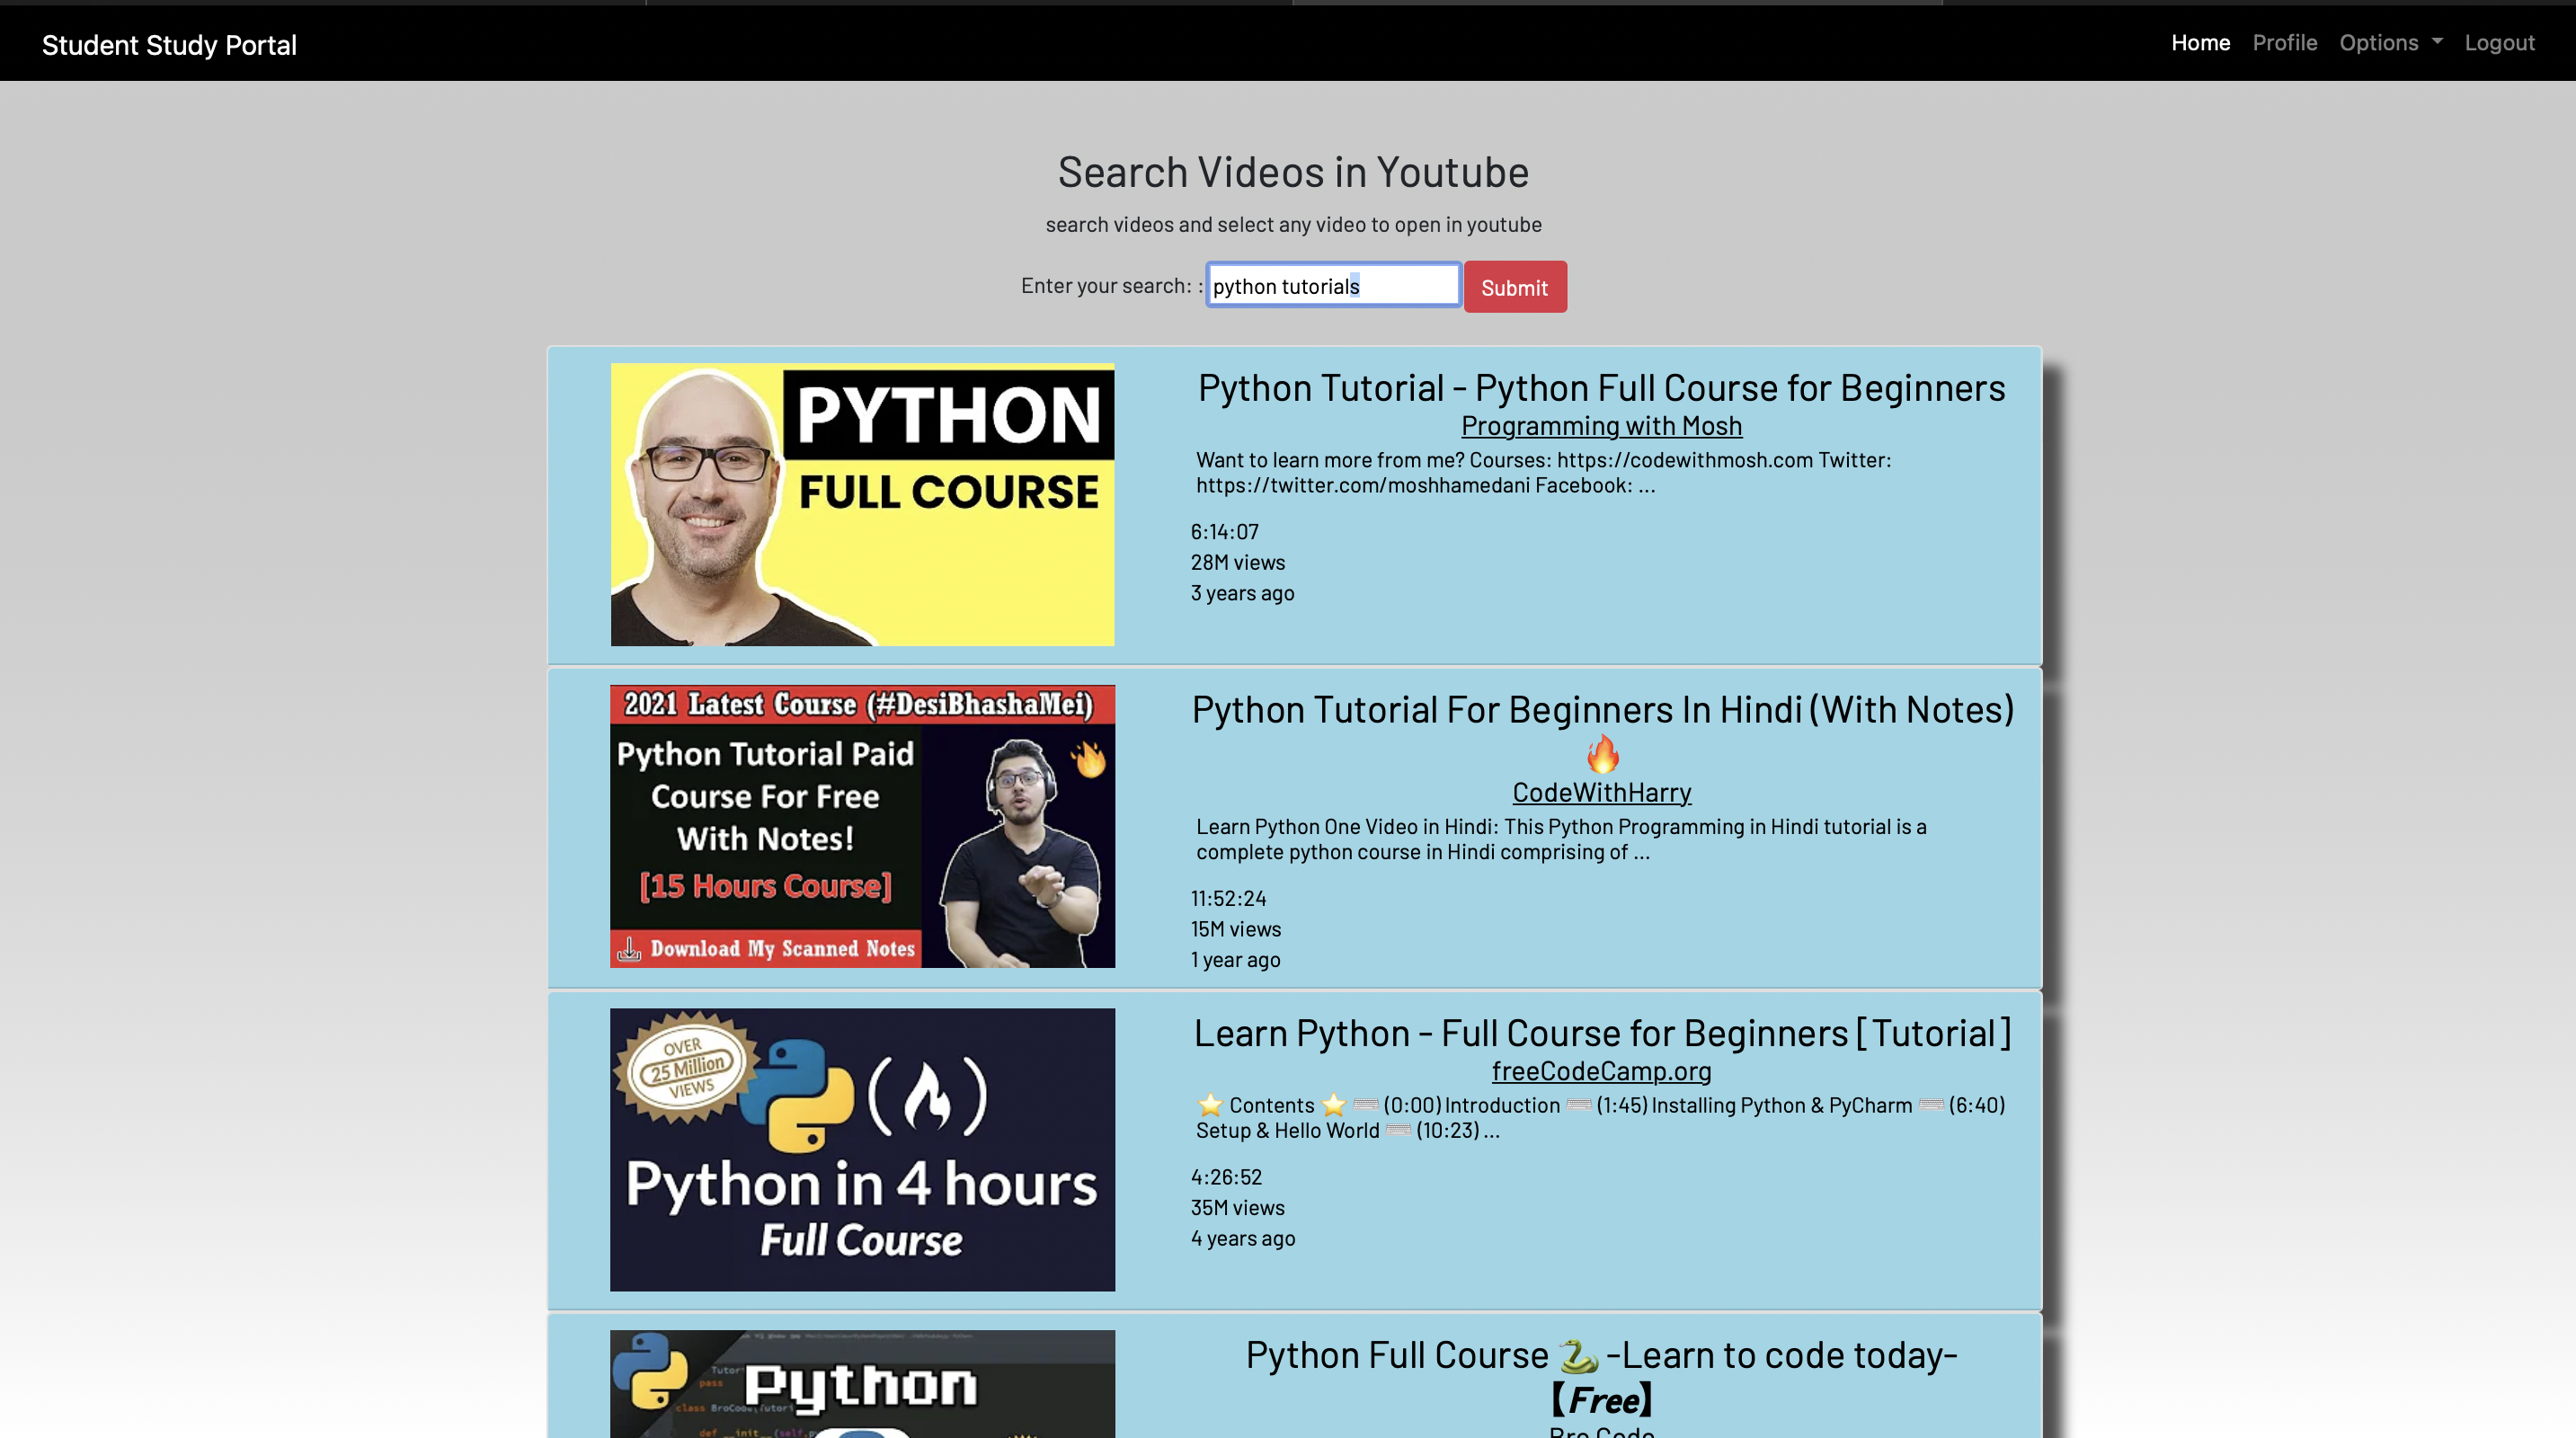The height and width of the screenshot is (1438, 2576).
Task: Click the CodeWithHarry Hindi course thumbnail
Action: coord(861,825)
